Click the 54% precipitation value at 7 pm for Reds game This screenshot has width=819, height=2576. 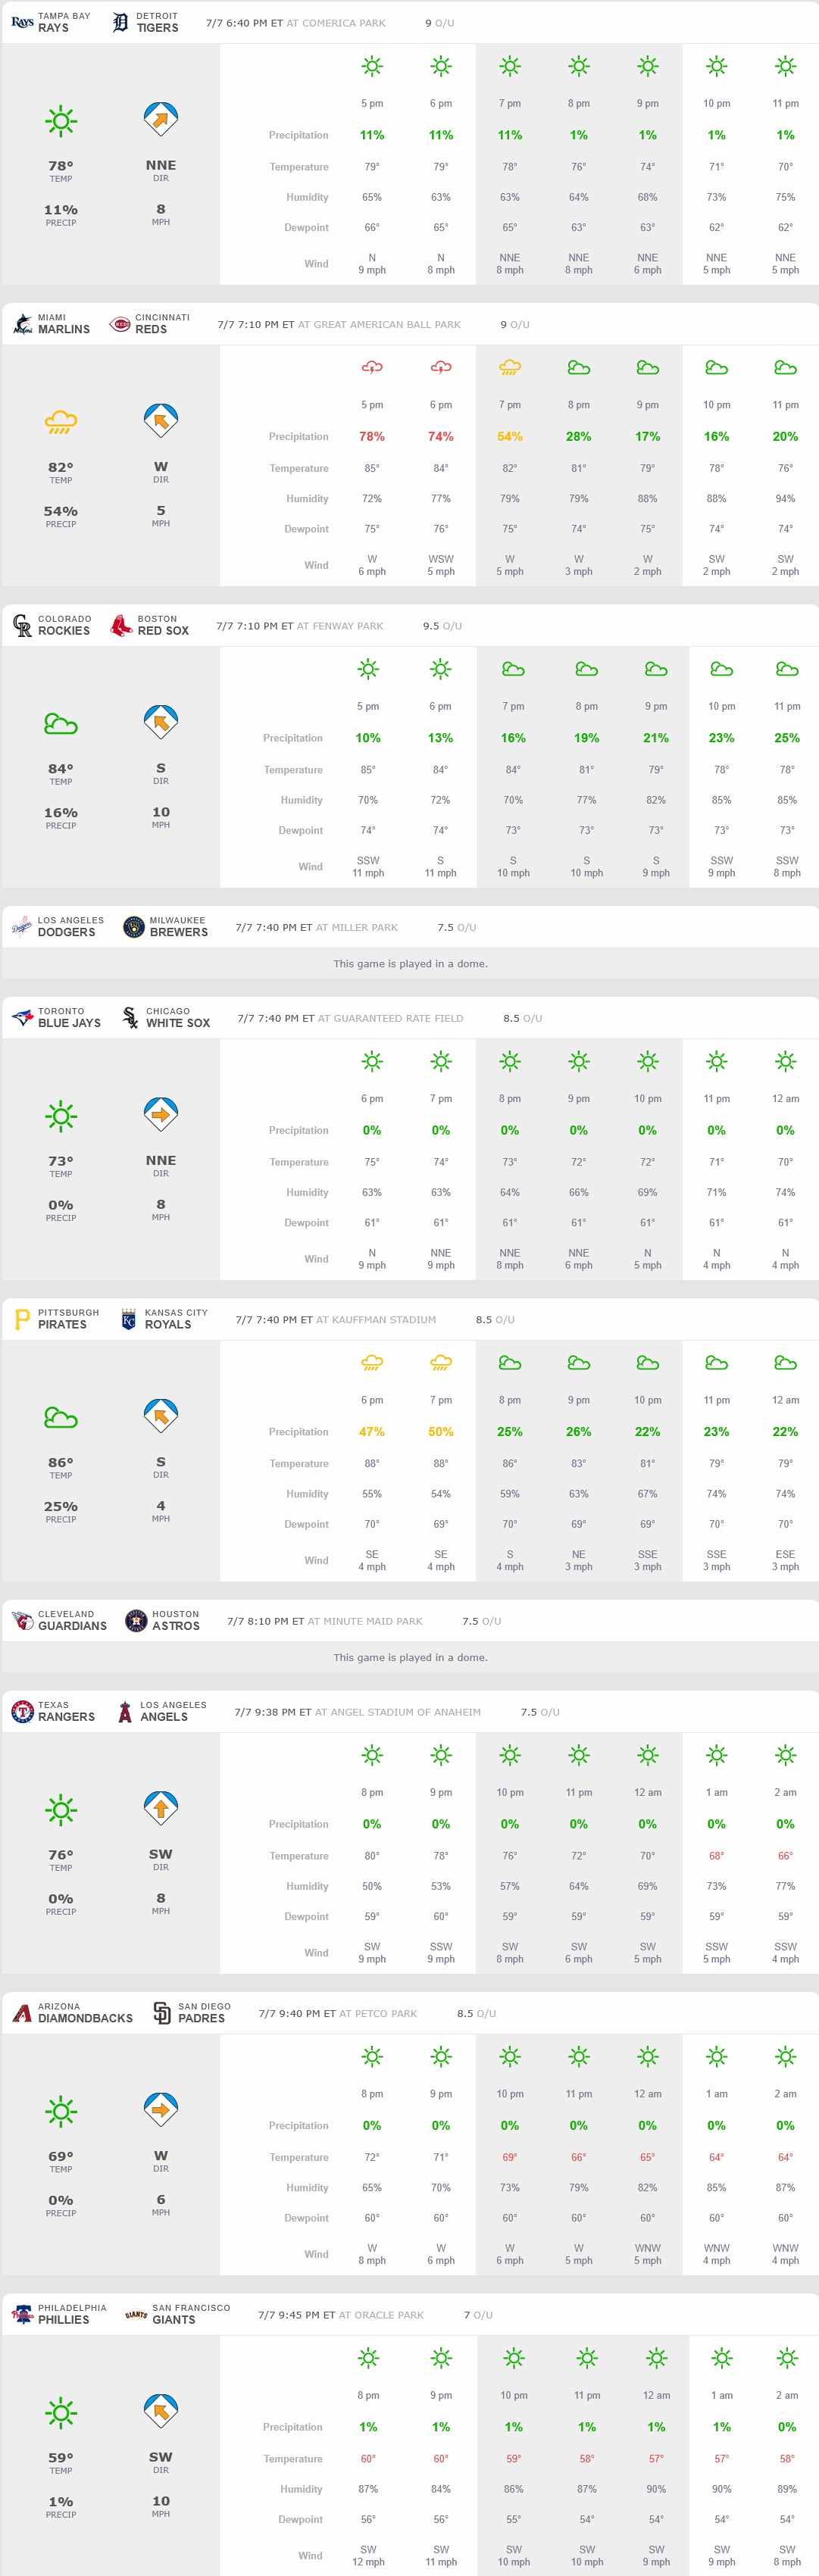pos(510,437)
